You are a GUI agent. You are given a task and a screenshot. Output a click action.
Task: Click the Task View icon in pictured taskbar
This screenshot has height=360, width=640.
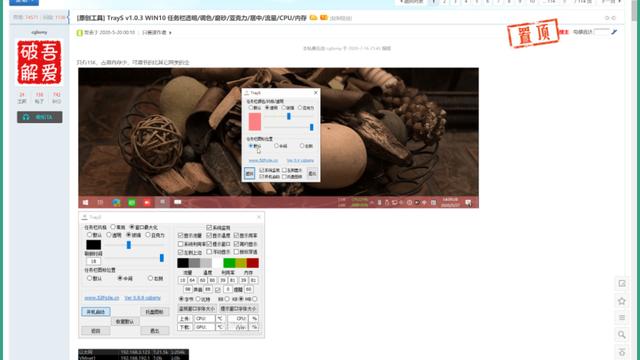(x=100, y=202)
